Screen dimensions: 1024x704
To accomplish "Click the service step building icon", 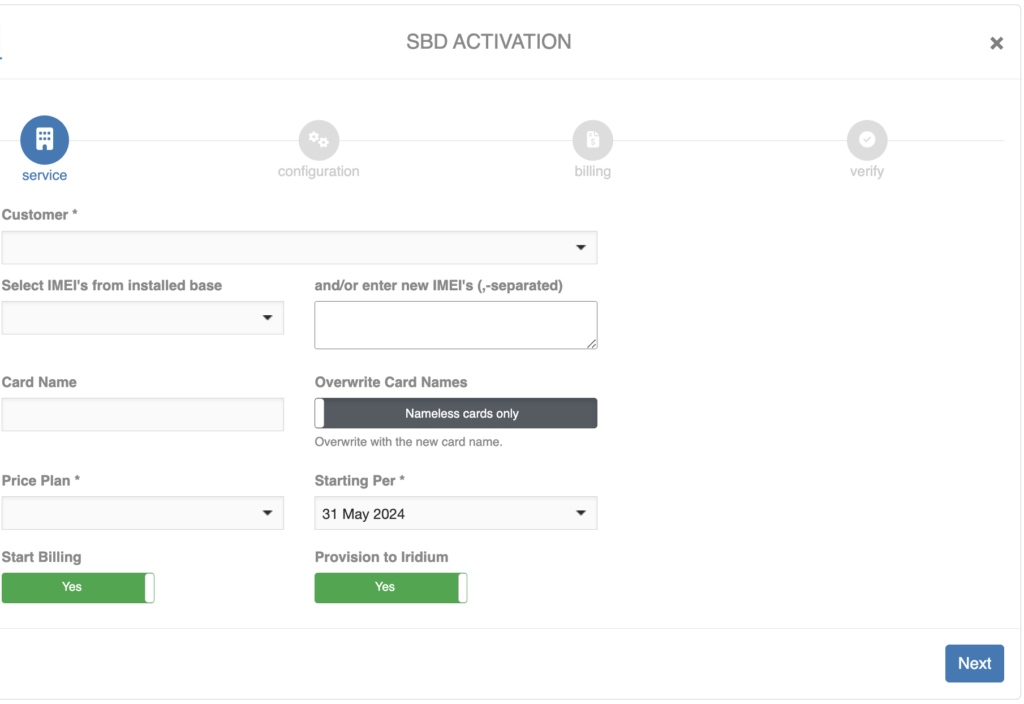I will click(x=45, y=140).
